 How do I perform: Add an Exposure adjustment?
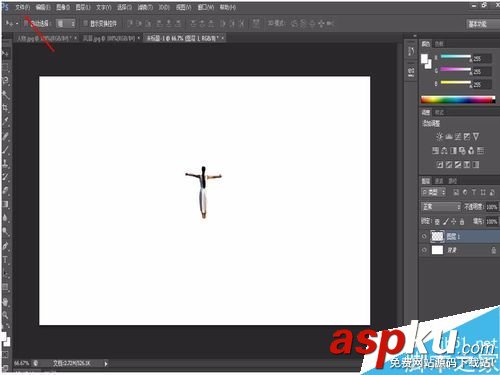pyautogui.click(x=467, y=136)
